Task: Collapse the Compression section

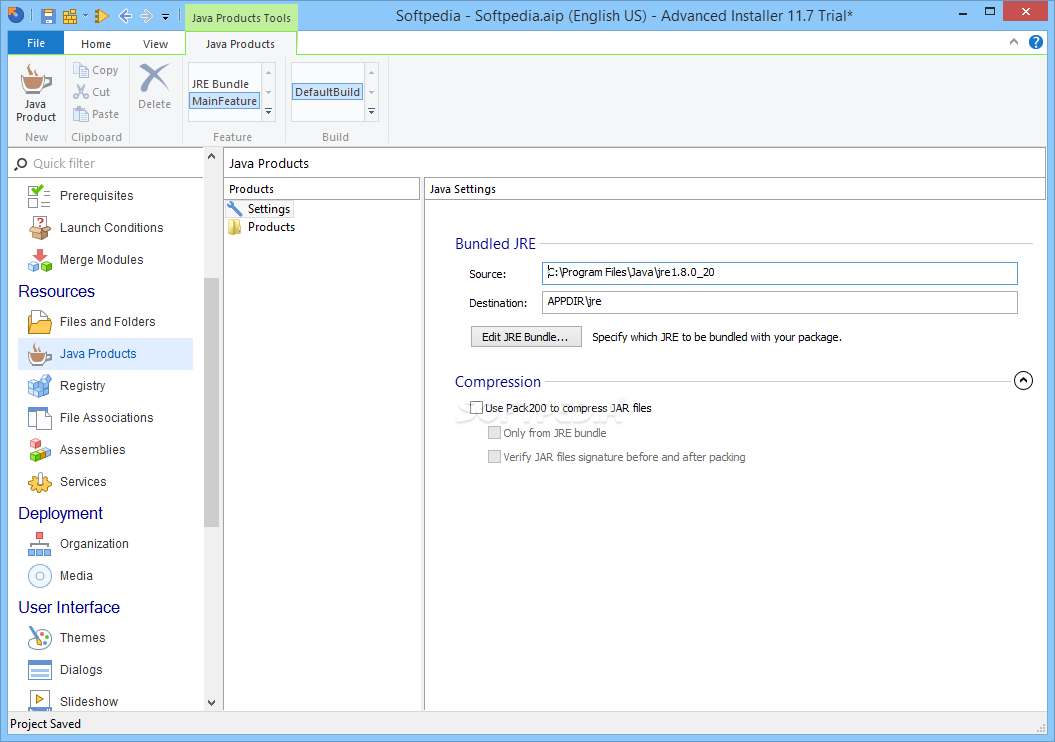Action: [x=1023, y=381]
